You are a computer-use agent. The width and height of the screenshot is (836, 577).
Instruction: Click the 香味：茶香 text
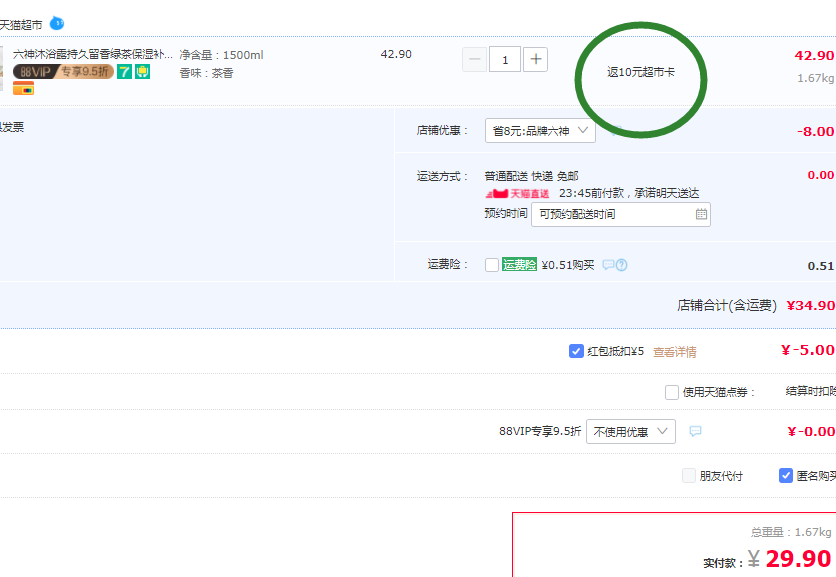[206, 73]
